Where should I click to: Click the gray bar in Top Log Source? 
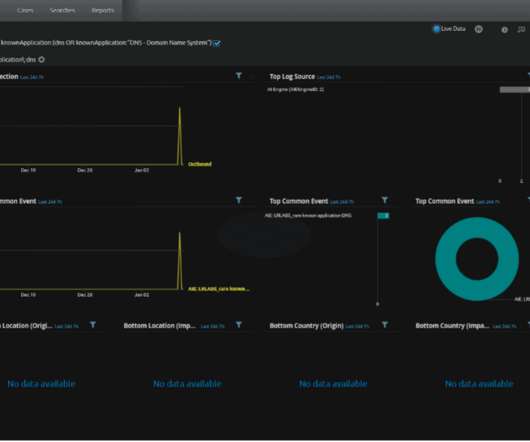(515, 90)
